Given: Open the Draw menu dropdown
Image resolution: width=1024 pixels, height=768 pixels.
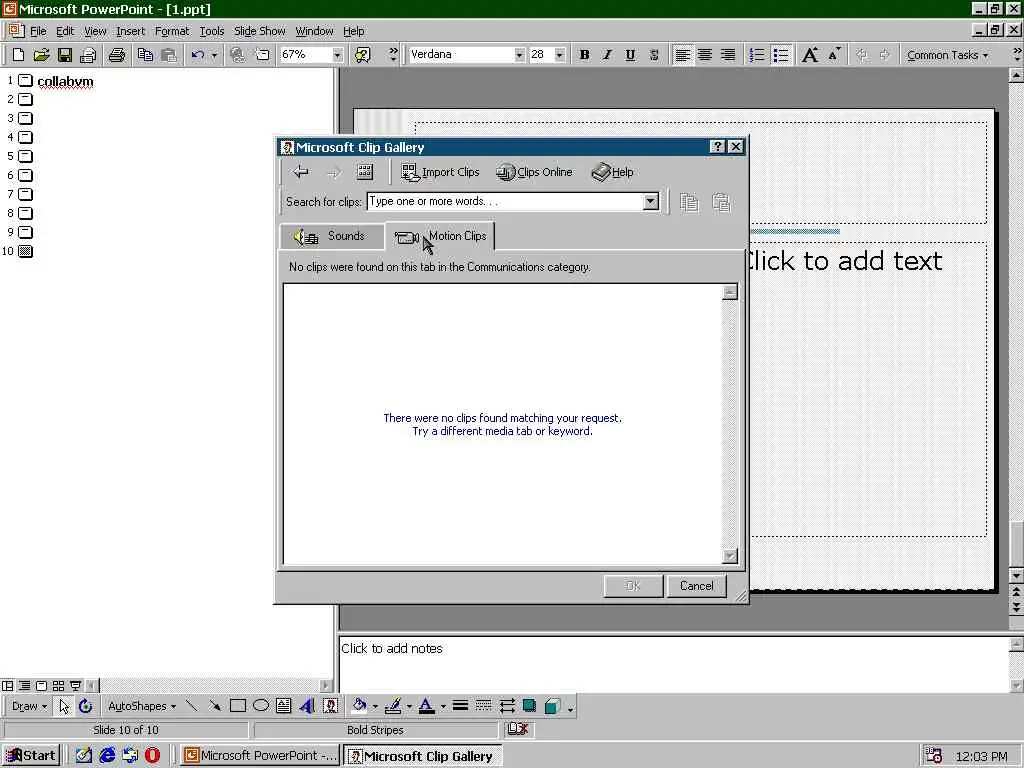Looking at the screenshot, I should click(x=29, y=706).
